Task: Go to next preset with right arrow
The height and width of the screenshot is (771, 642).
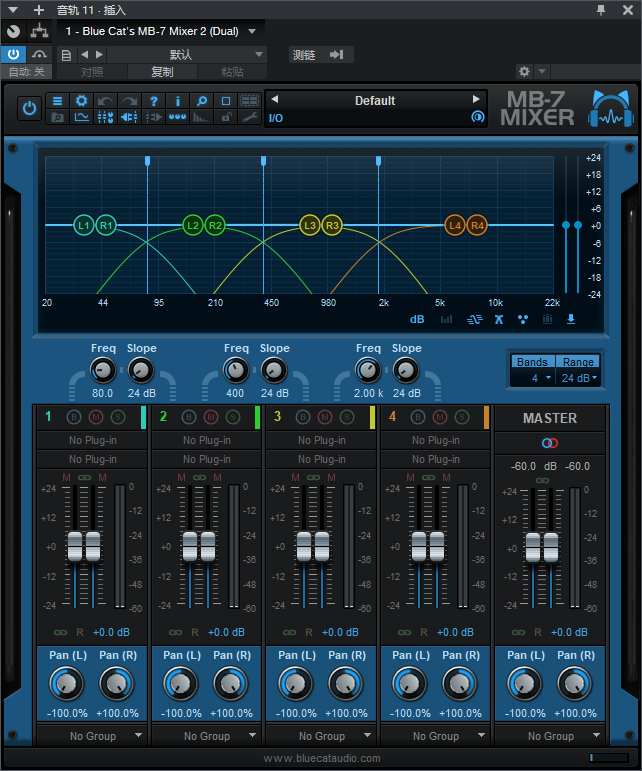Action: (x=476, y=99)
